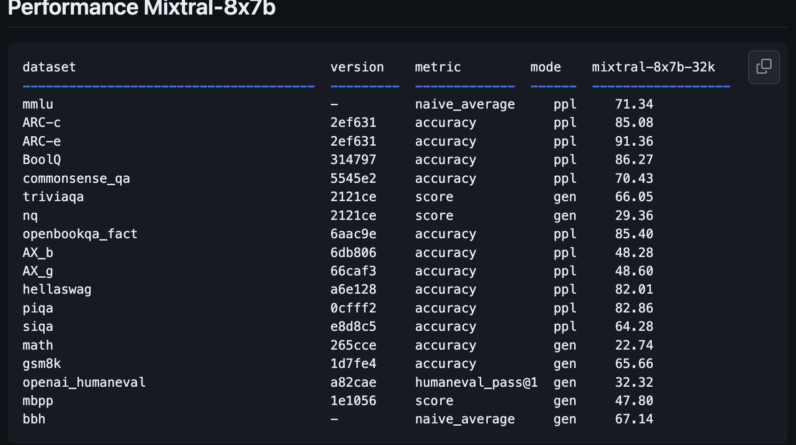Select the 'mbpp' dataset name
Viewport: 796px width, 445px height.
38,401
